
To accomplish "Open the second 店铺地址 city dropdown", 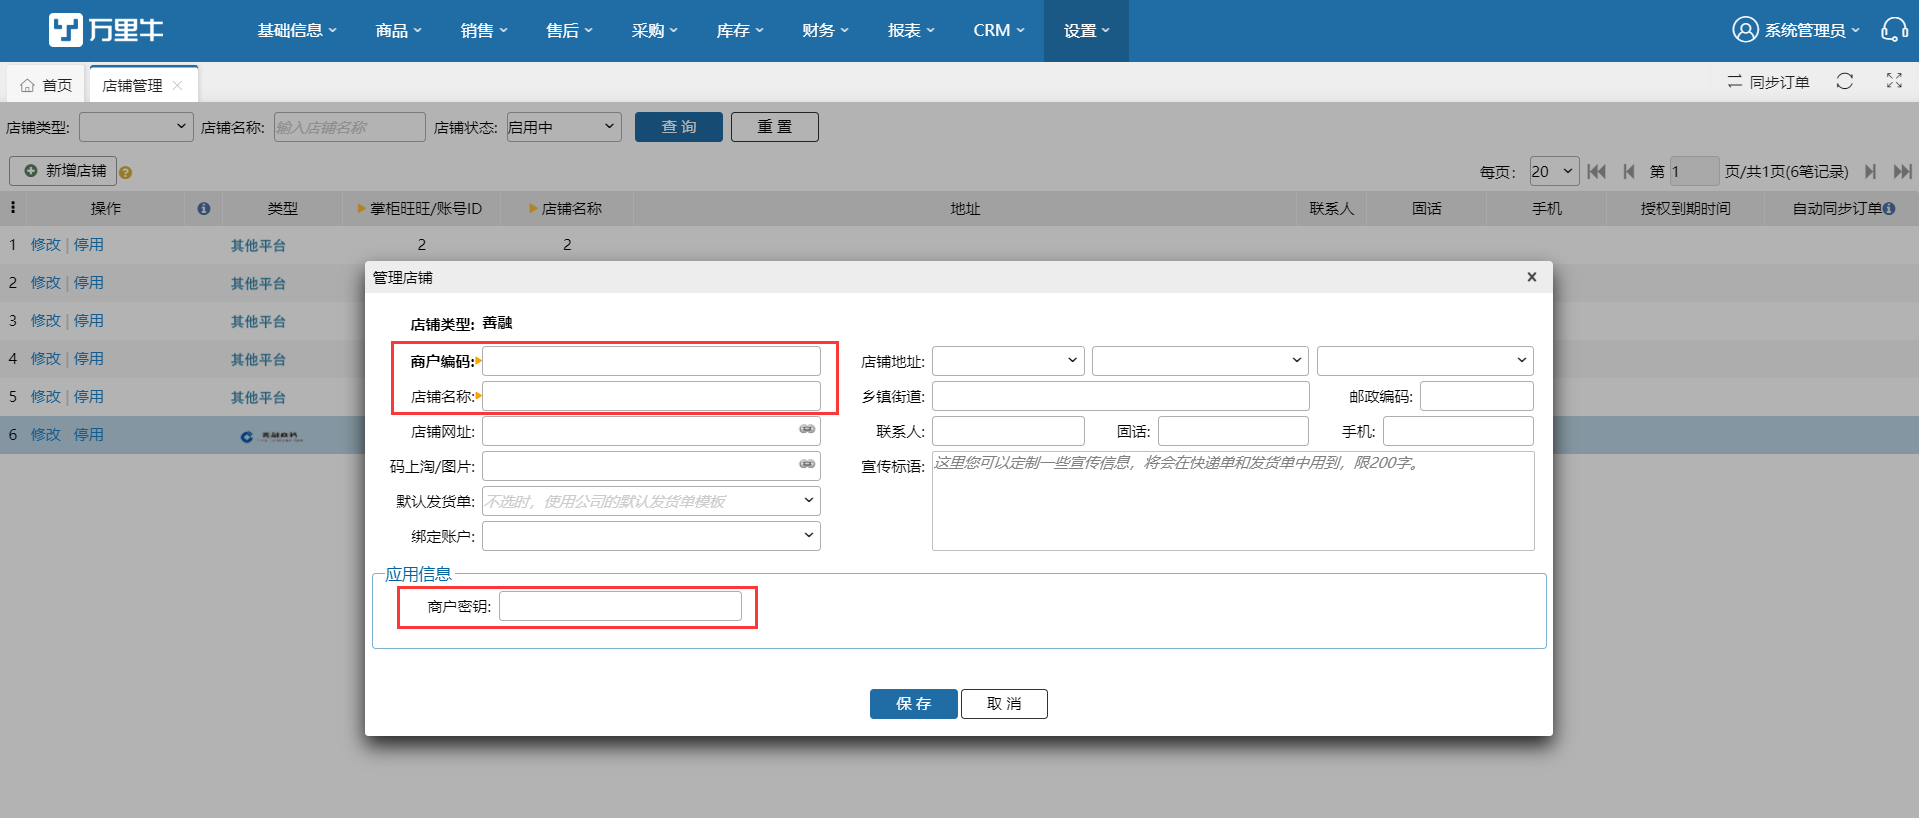I will [x=1200, y=361].
